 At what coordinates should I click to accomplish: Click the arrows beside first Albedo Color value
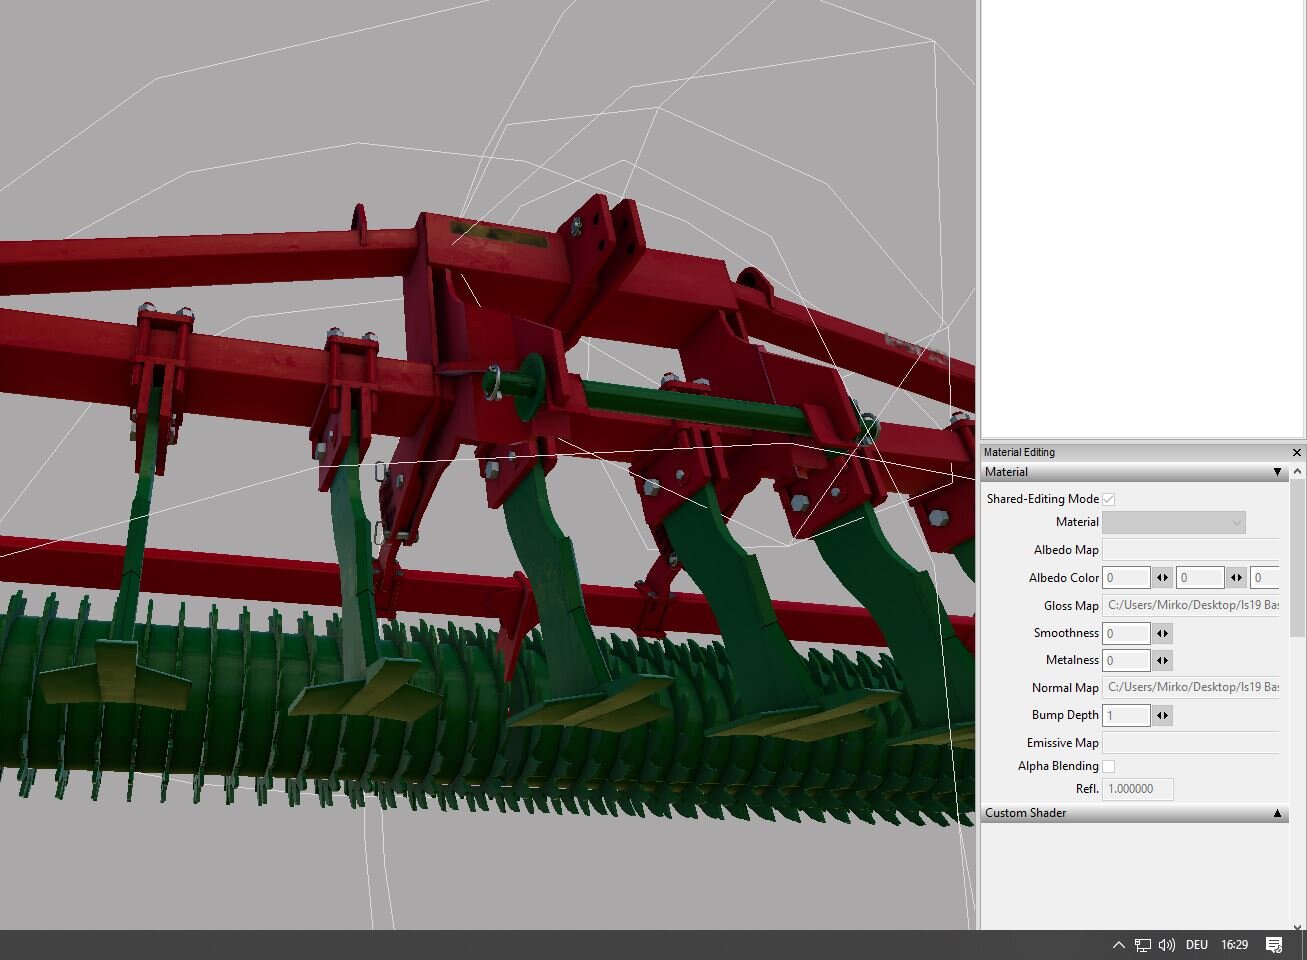click(x=1162, y=578)
